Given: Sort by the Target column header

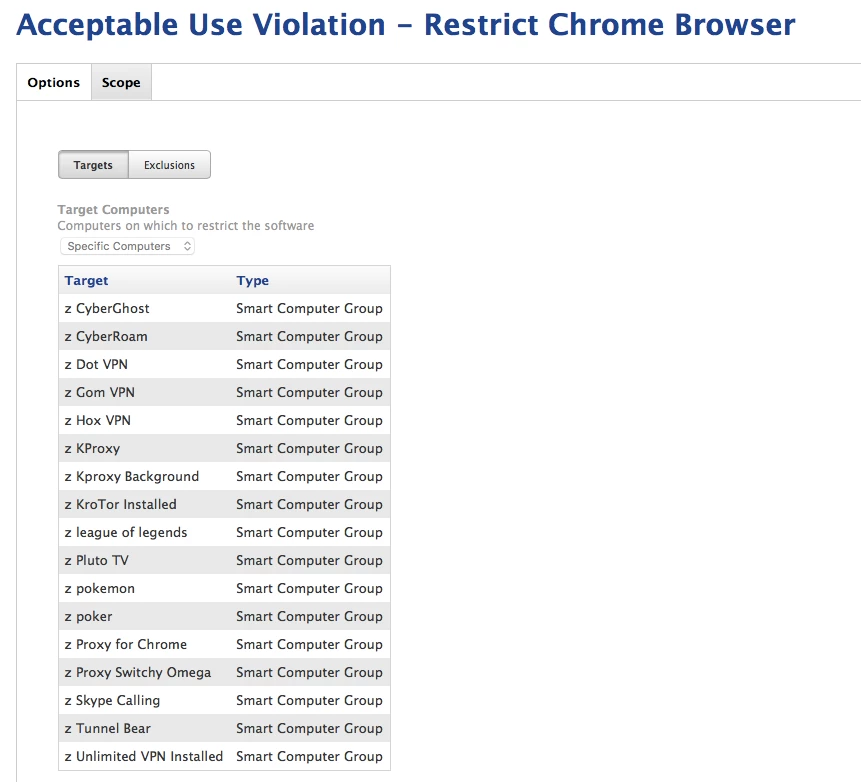Looking at the screenshot, I should tap(86, 281).
